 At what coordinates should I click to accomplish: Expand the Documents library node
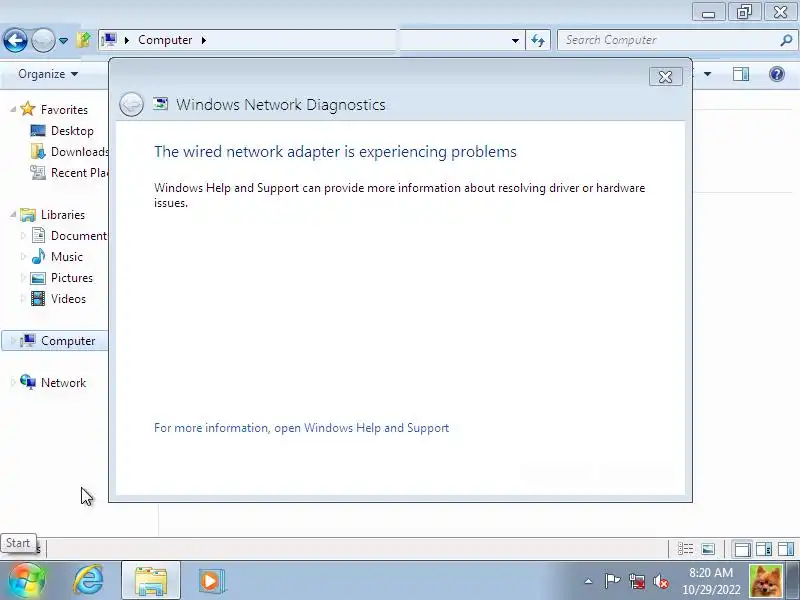tap(23, 236)
